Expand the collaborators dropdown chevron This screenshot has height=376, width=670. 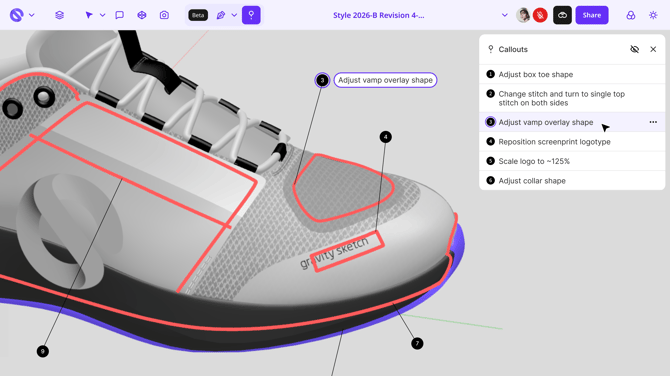(x=505, y=15)
